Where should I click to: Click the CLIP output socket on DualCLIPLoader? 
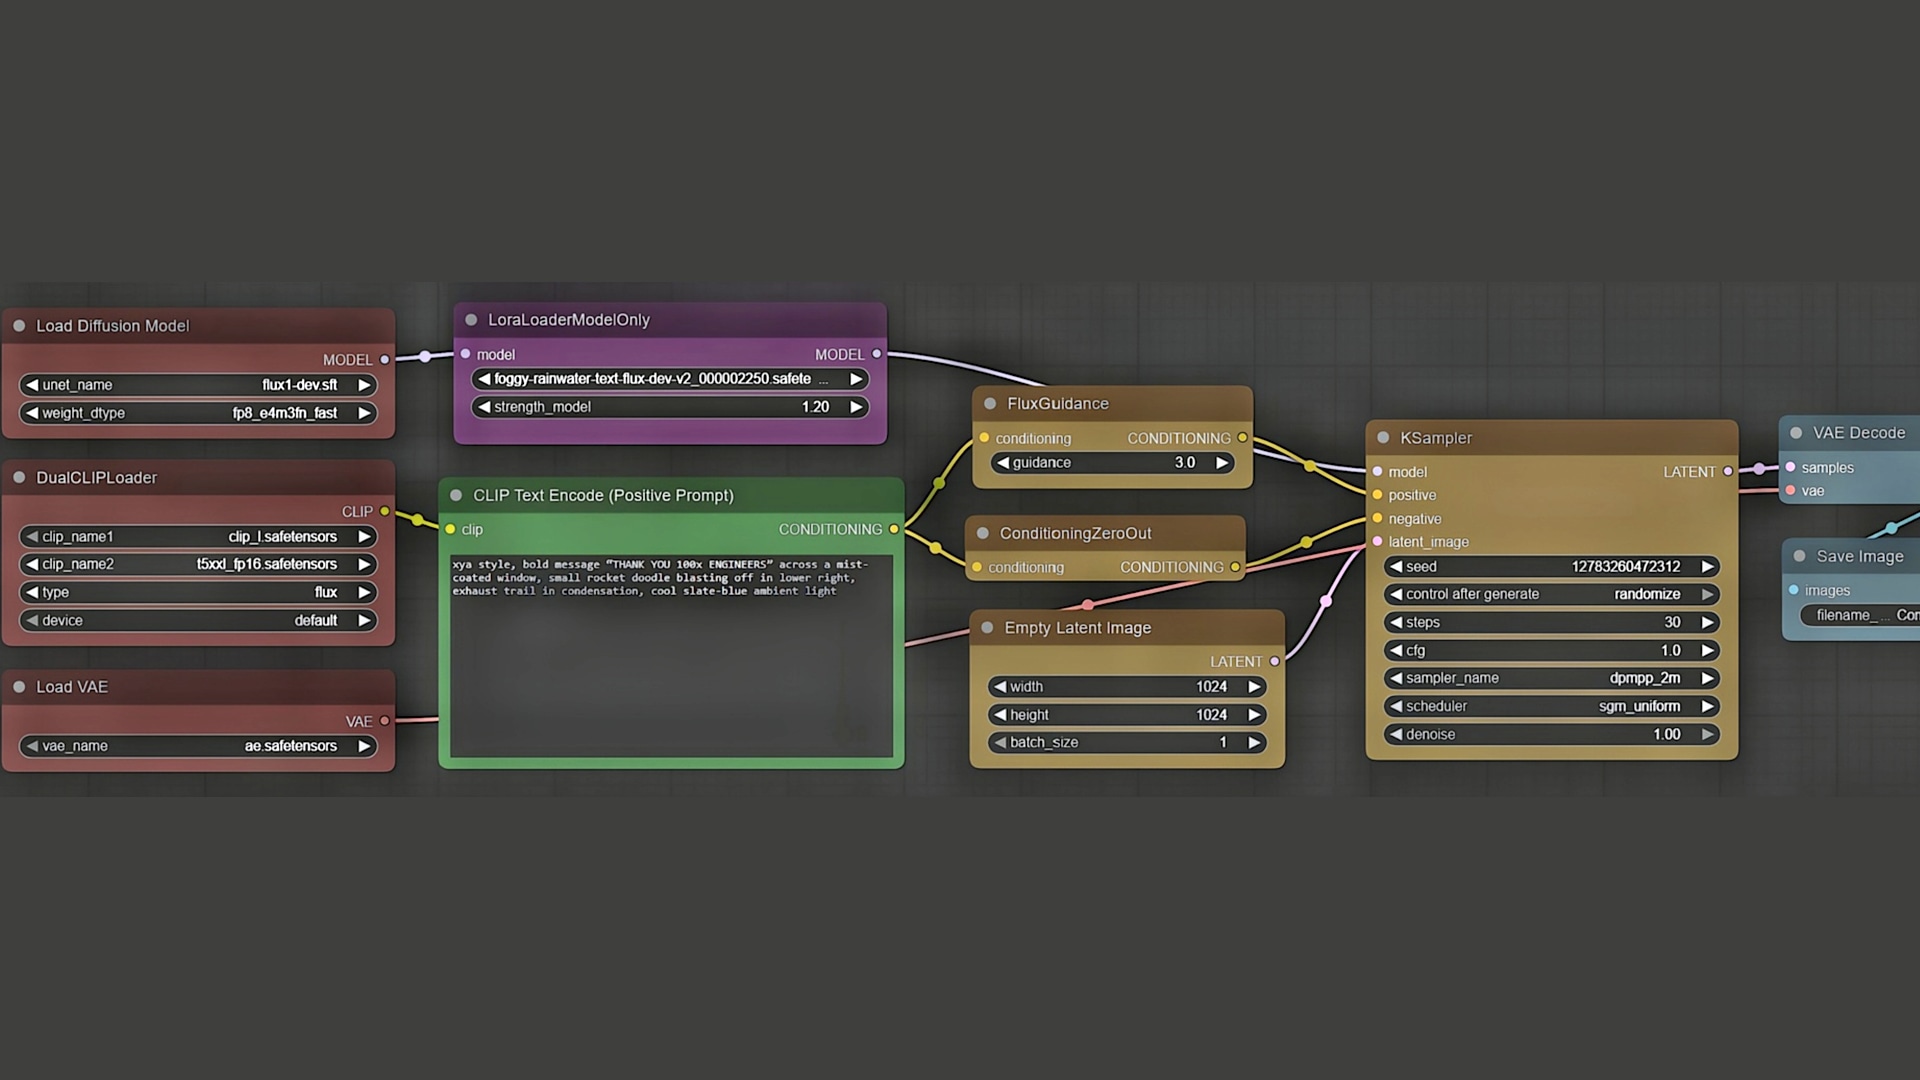[384, 511]
